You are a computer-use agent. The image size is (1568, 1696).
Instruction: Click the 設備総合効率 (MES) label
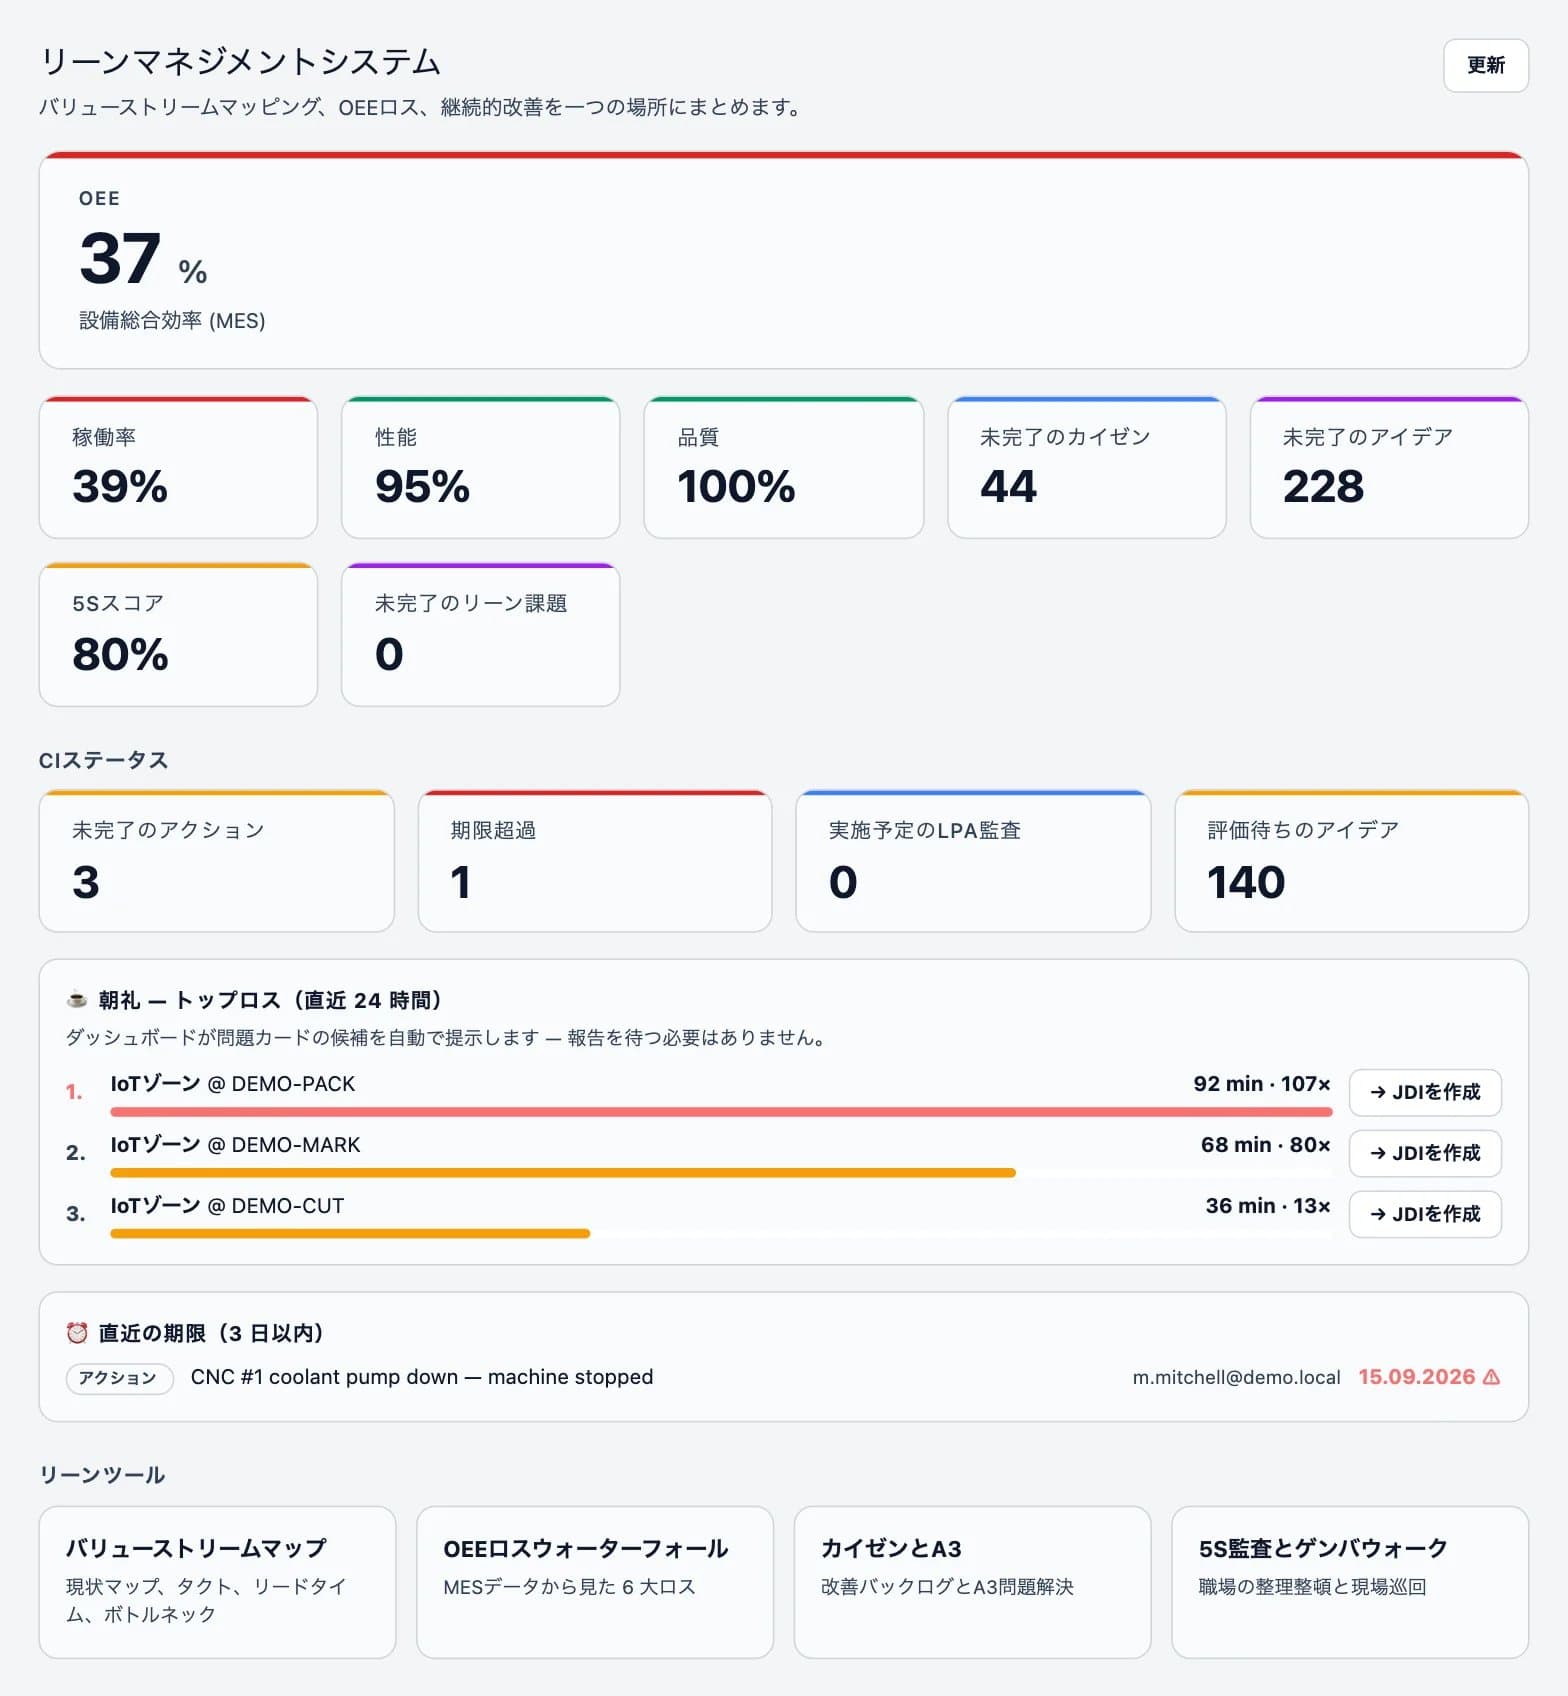(172, 321)
